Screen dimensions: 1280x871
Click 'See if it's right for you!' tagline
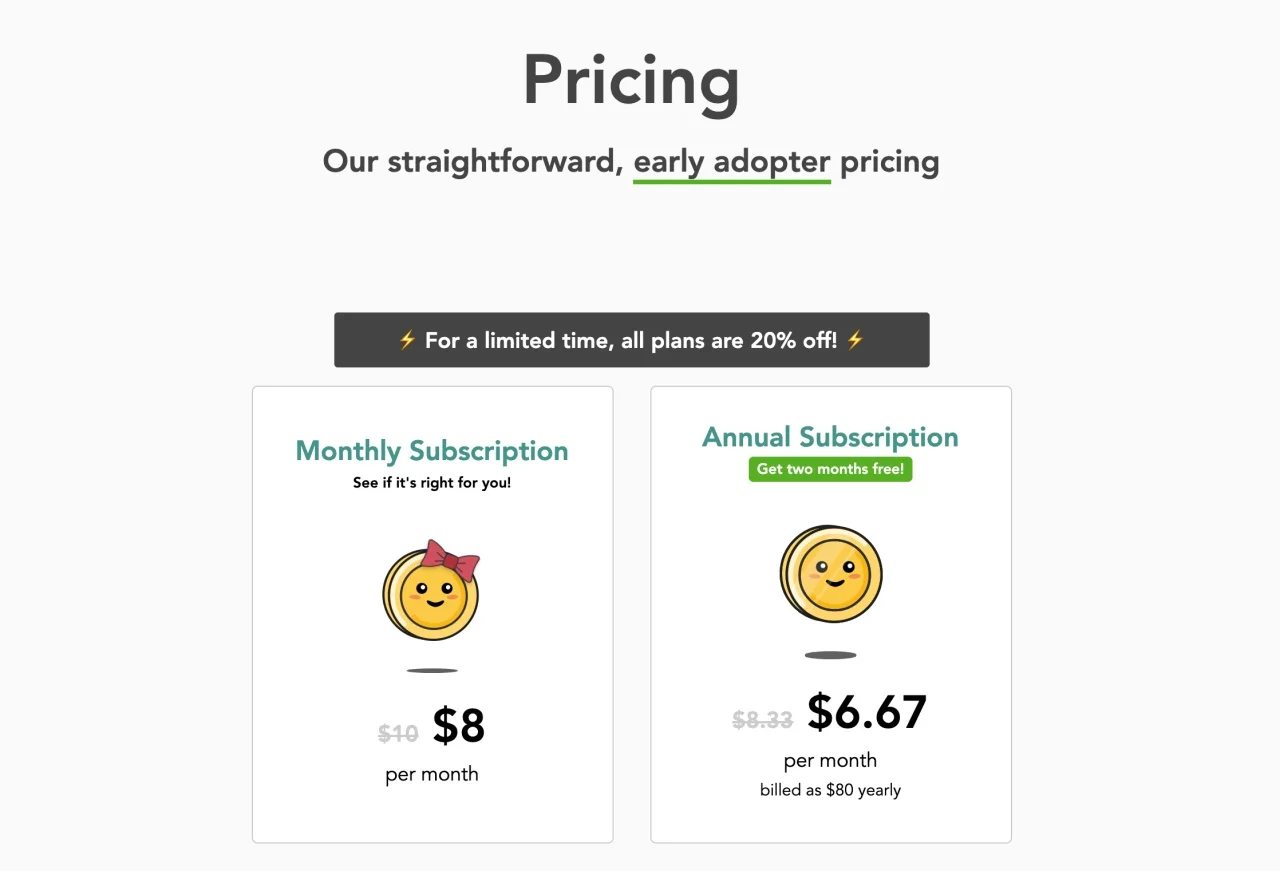click(432, 483)
